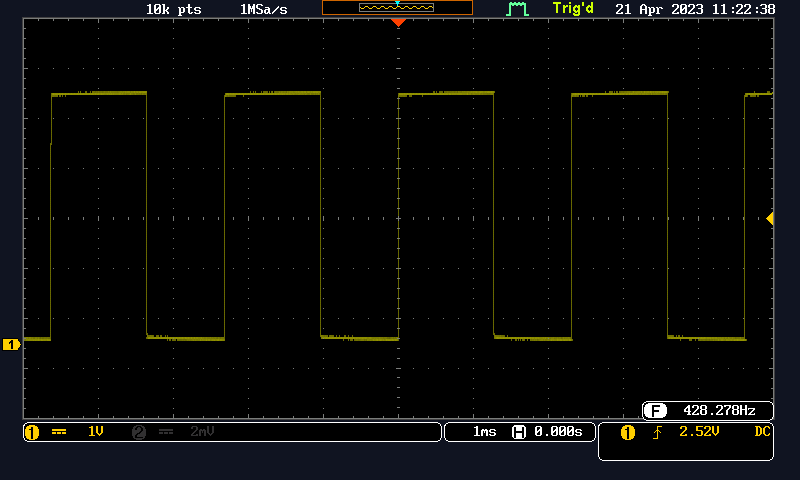Click the rising edge trigger slope icon

pos(657,433)
